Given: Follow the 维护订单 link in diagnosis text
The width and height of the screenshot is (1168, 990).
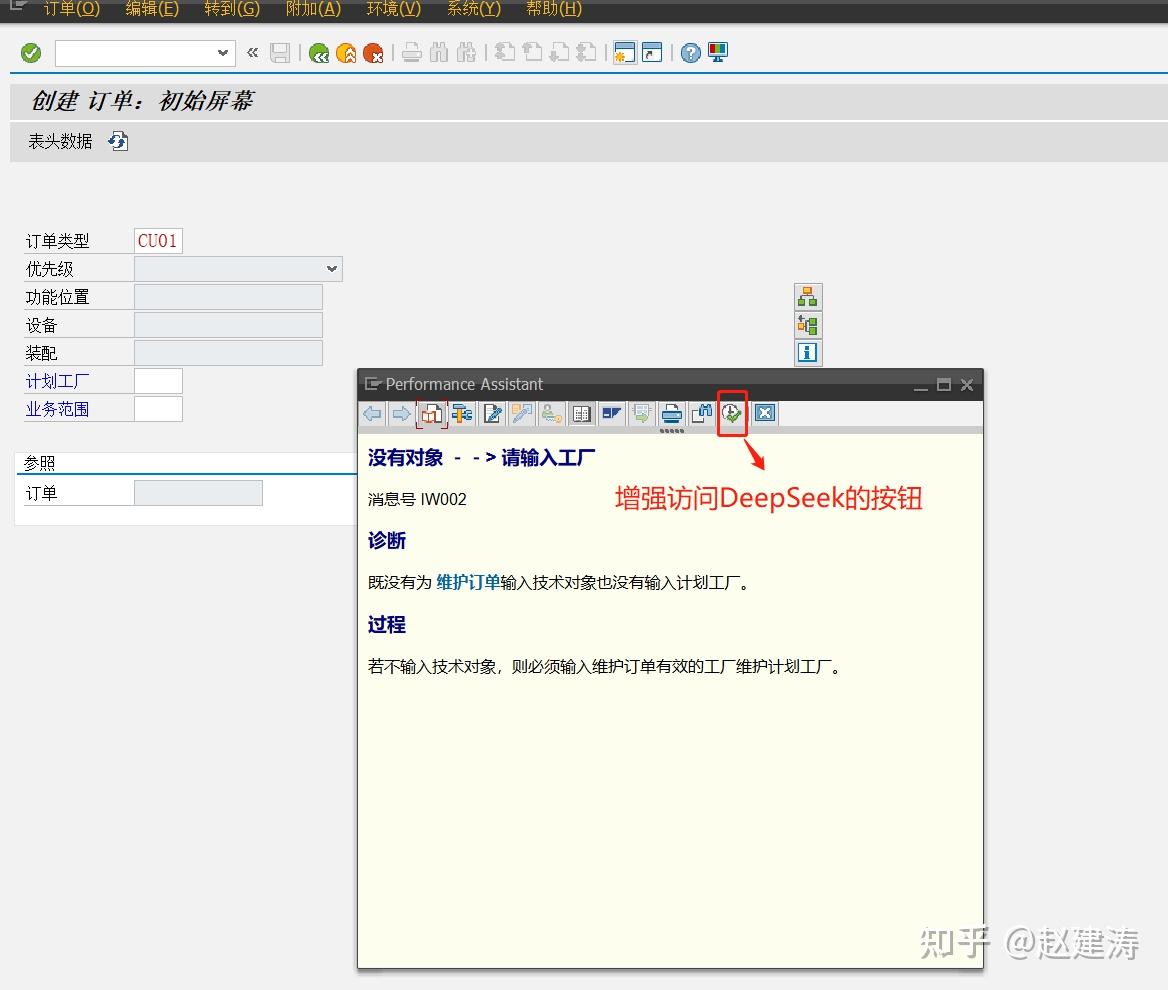Looking at the screenshot, I should coord(466,583).
